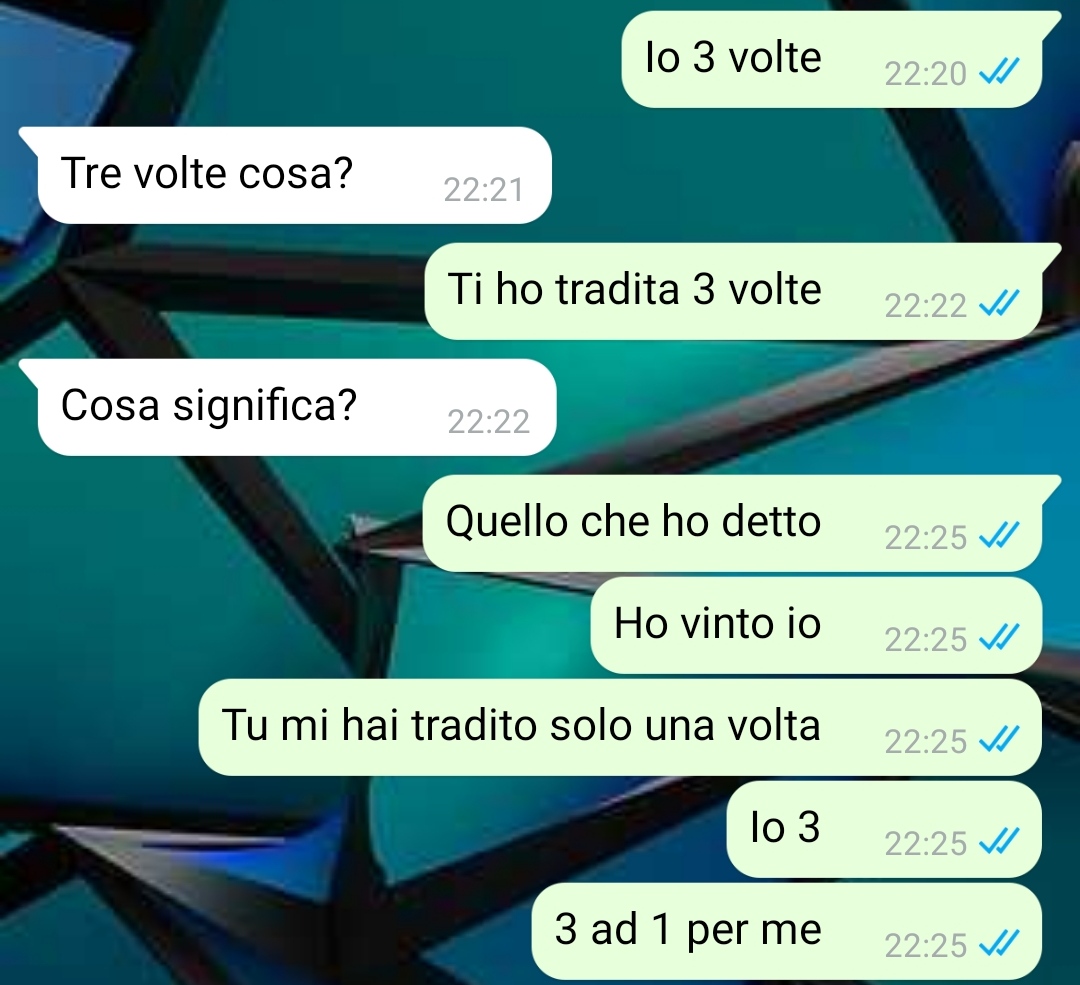Image resolution: width=1080 pixels, height=985 pixels.
Task: Select 'Tu mi hai tradito solo una volta' message
Action: pos(620,727)
